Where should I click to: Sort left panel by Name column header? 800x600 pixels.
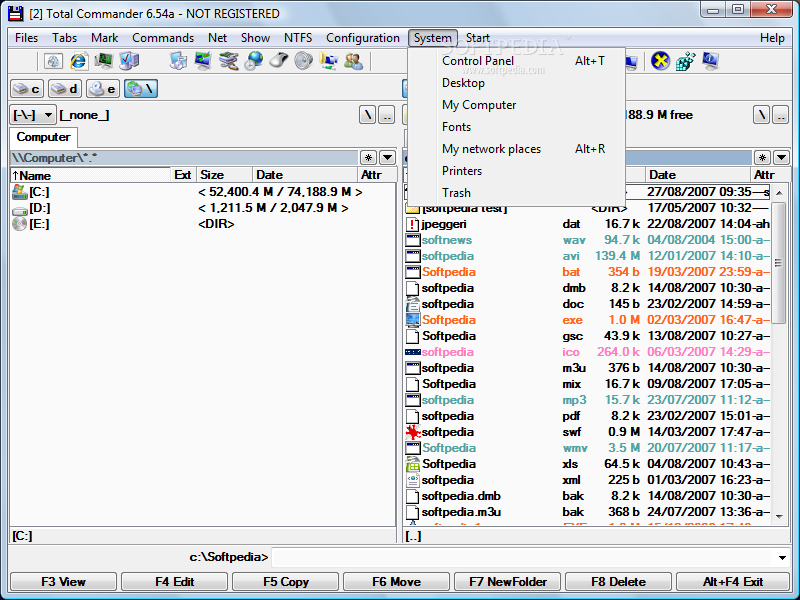90,175
